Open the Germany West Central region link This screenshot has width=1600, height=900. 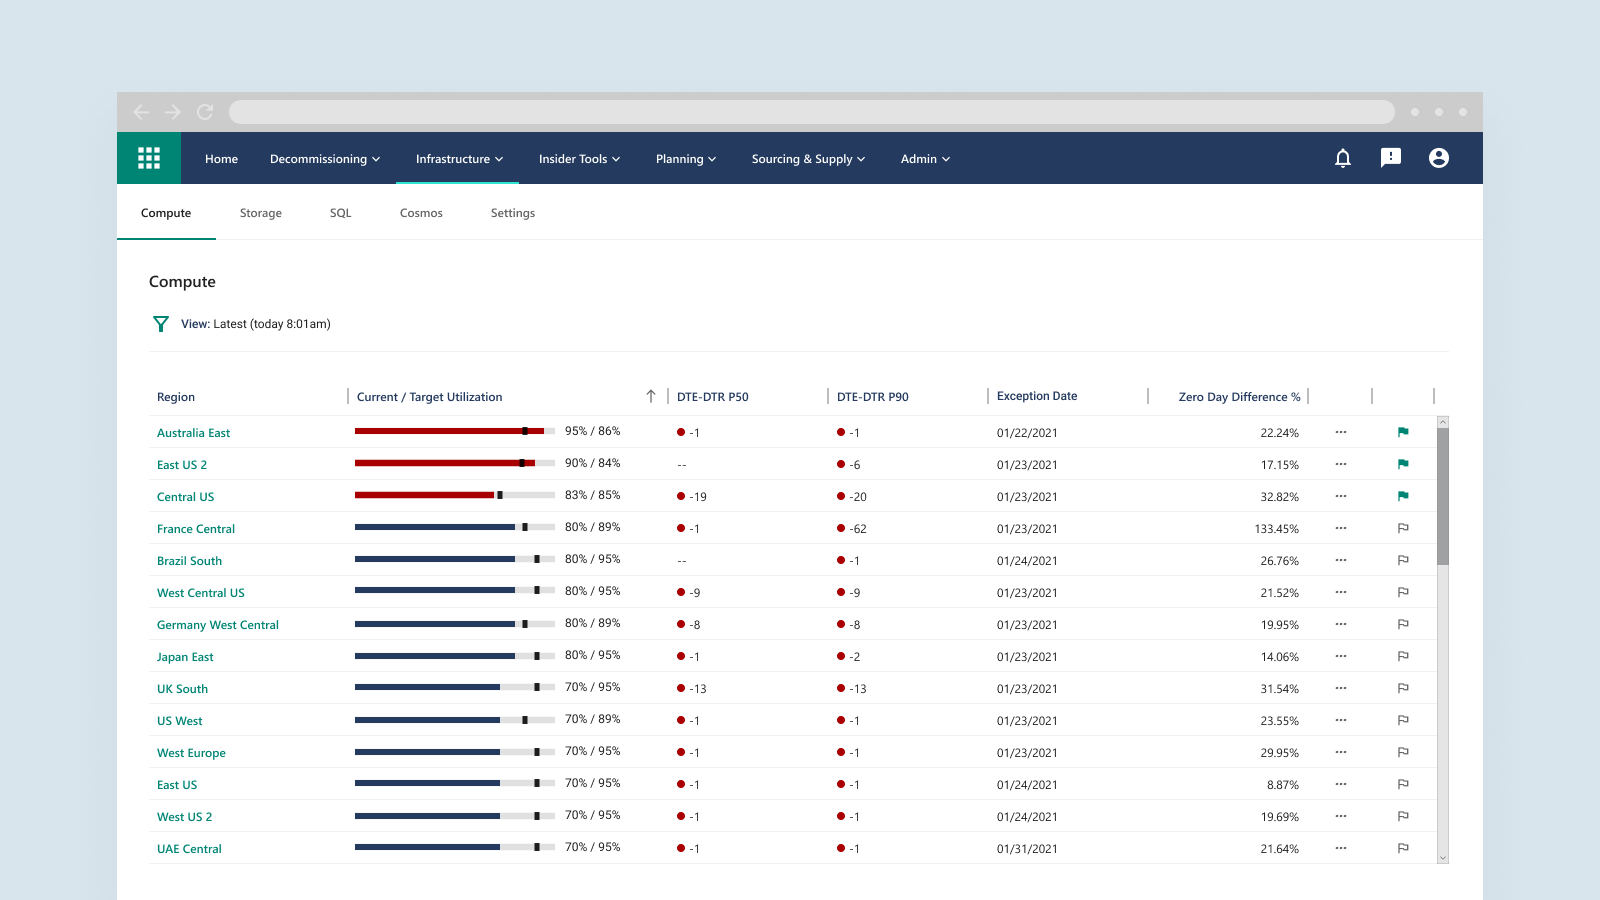[218, 625]
